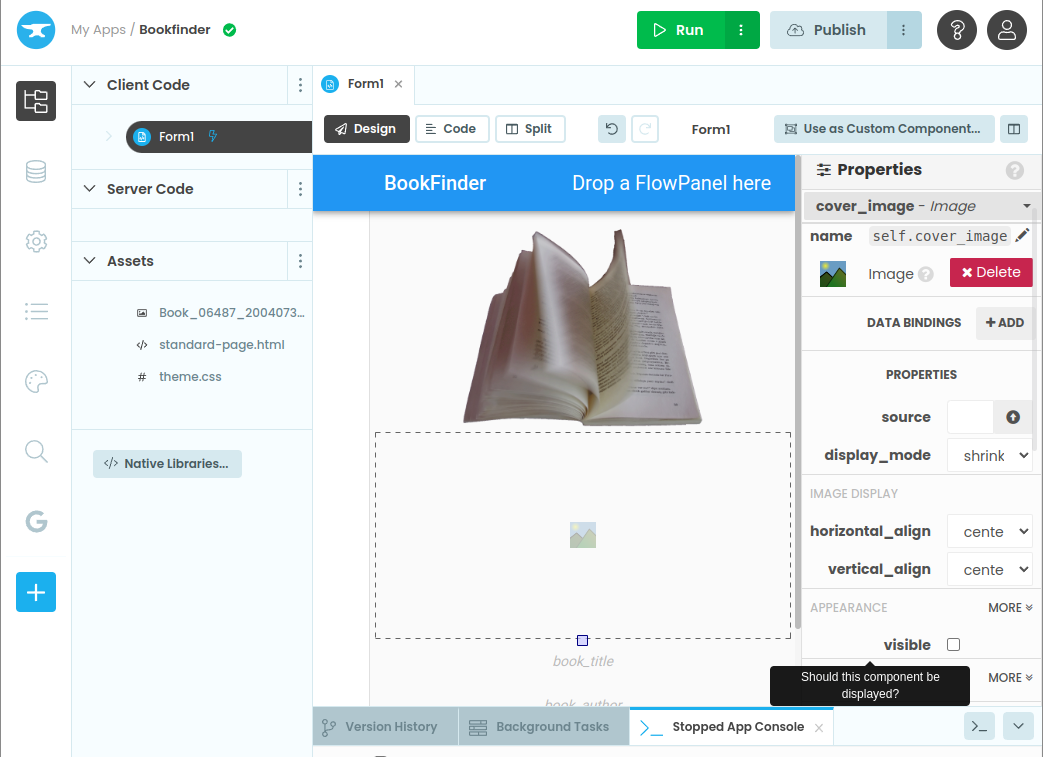Search within the app

(x=36, y=451)
